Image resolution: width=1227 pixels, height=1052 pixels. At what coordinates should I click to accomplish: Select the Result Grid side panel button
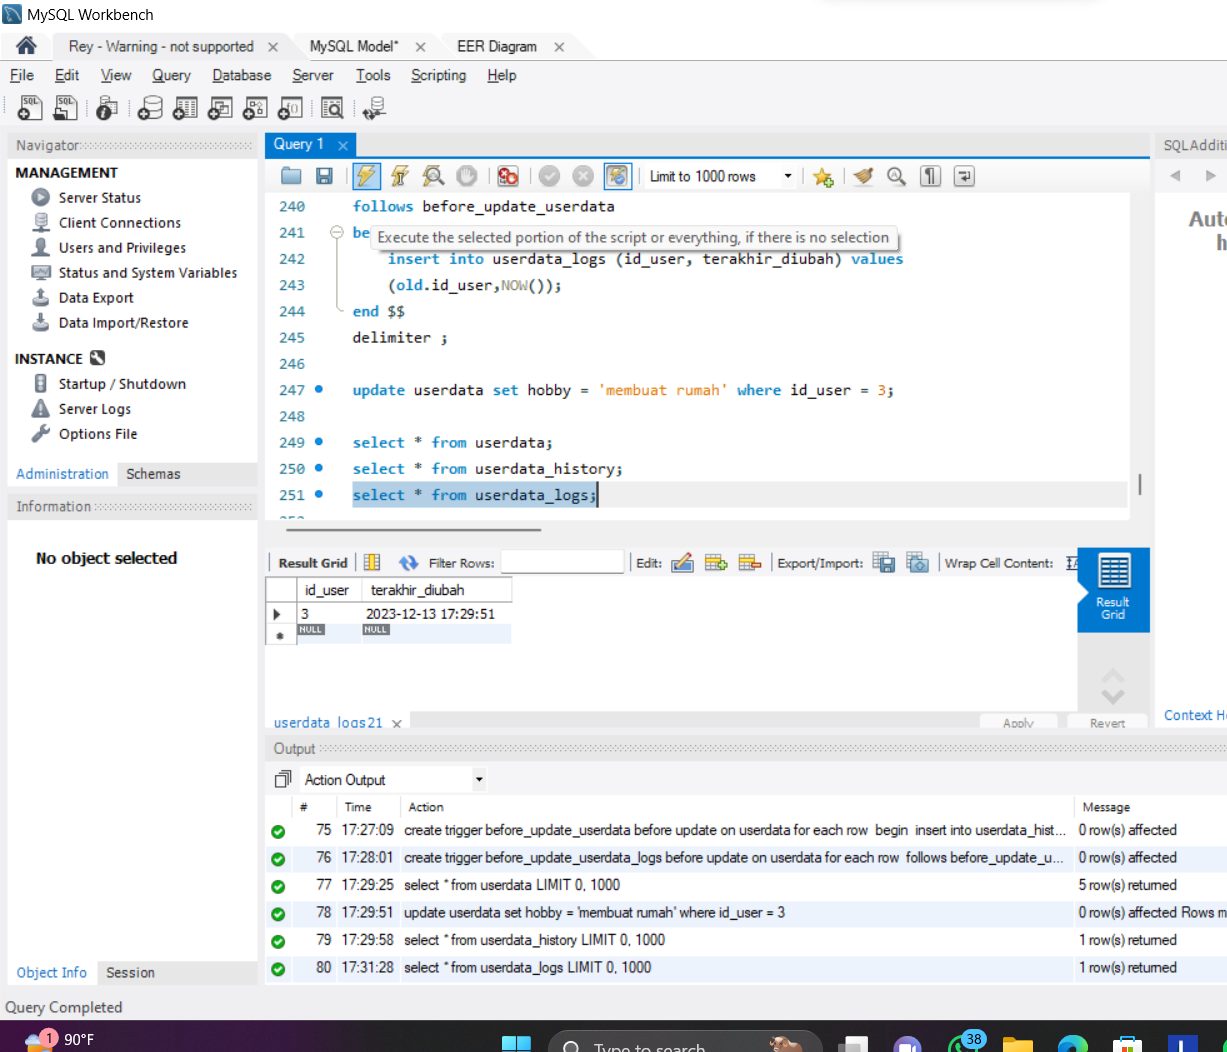[x=1113, y=589]
